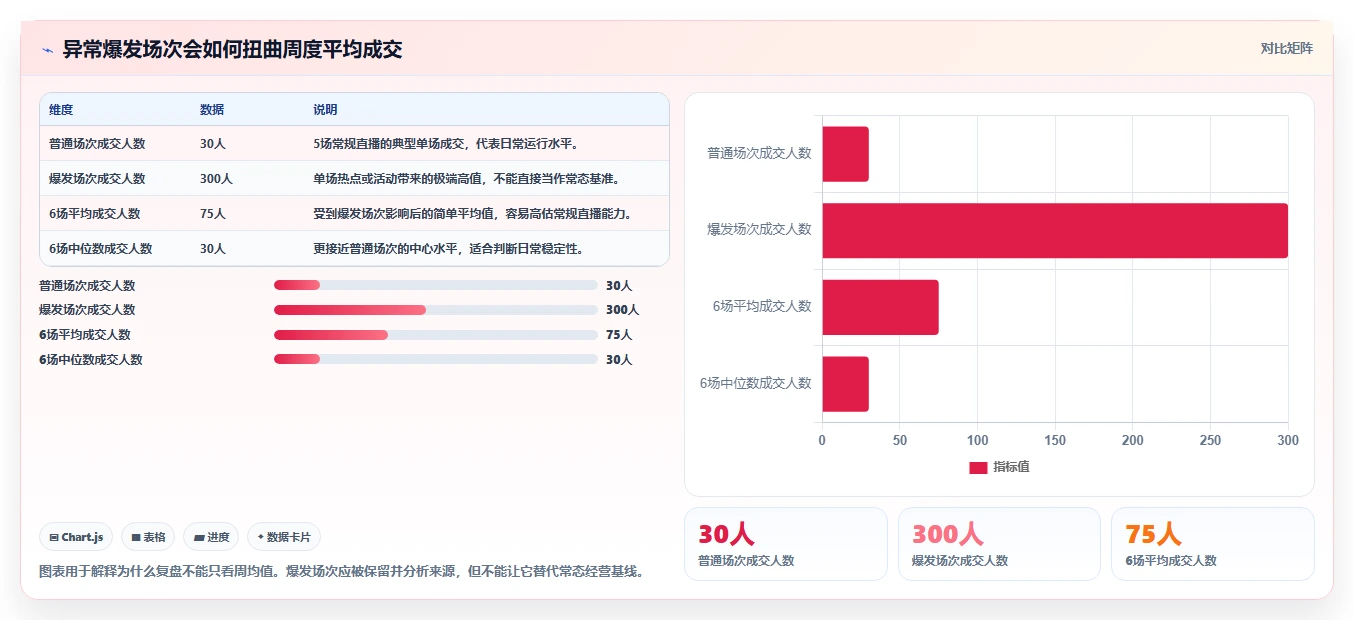
Task: Click the 75人 value beside the progress bar
Action: 619,335
